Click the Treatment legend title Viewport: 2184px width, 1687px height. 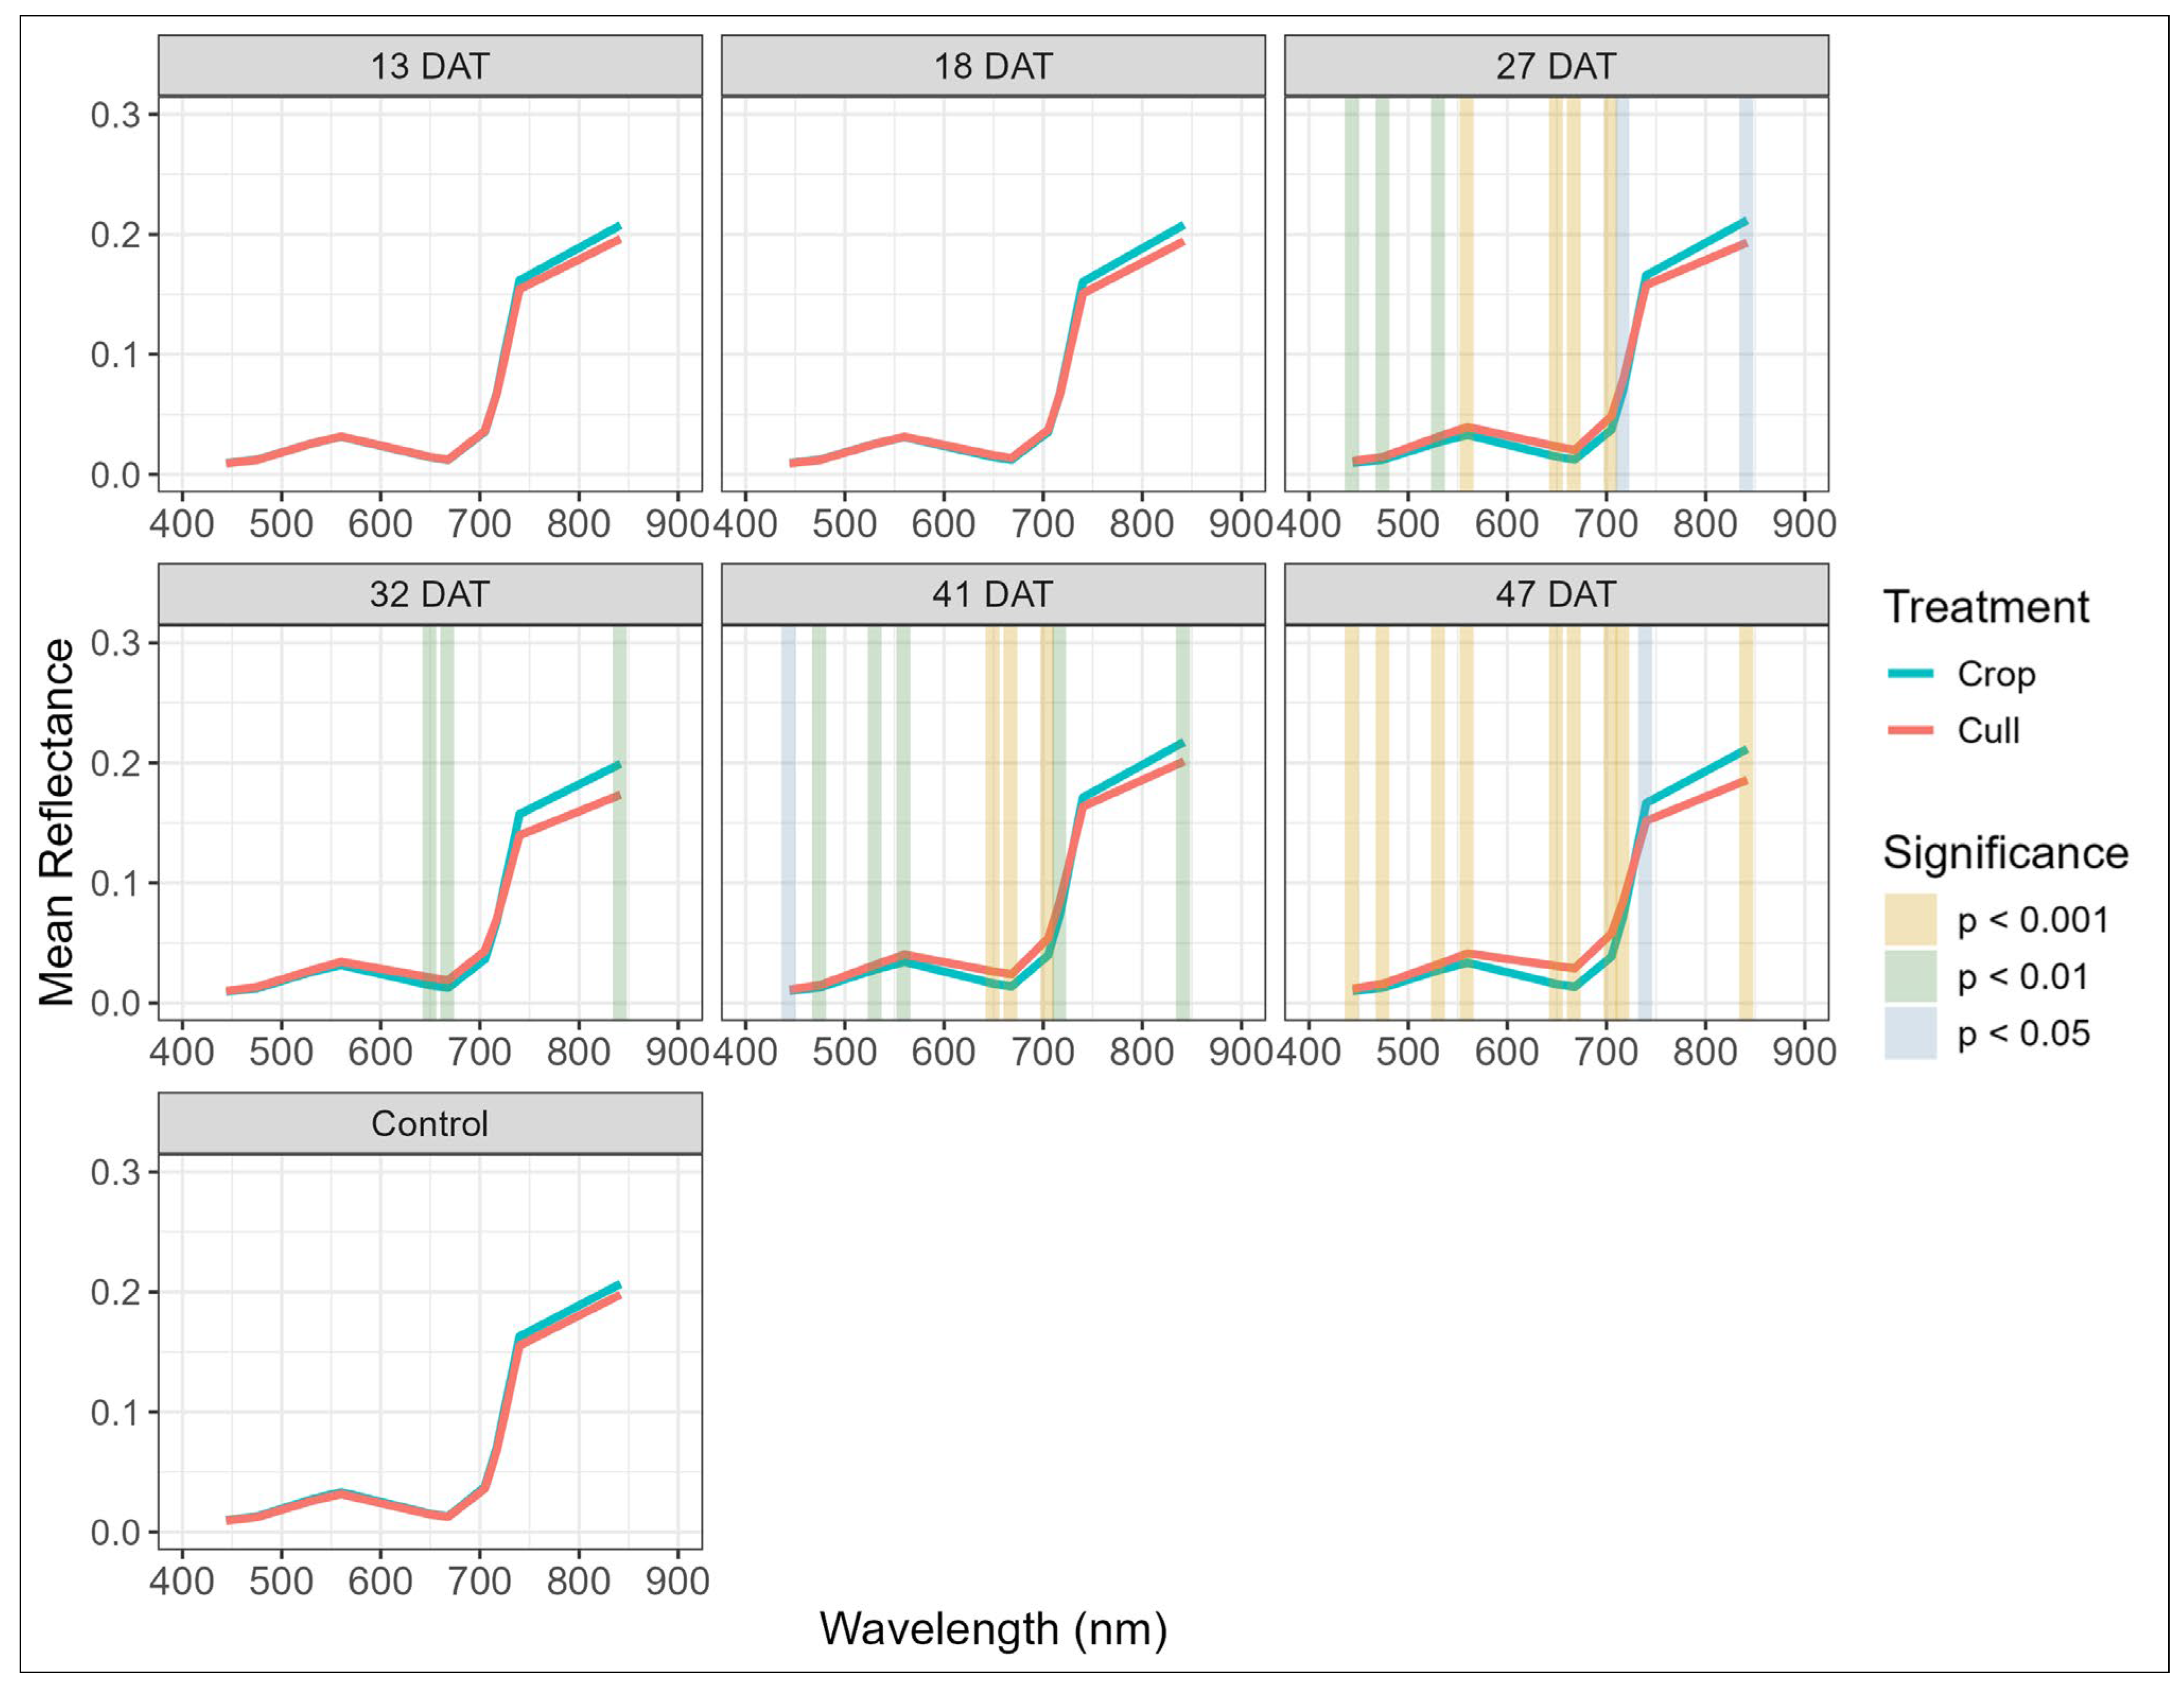1986,607
